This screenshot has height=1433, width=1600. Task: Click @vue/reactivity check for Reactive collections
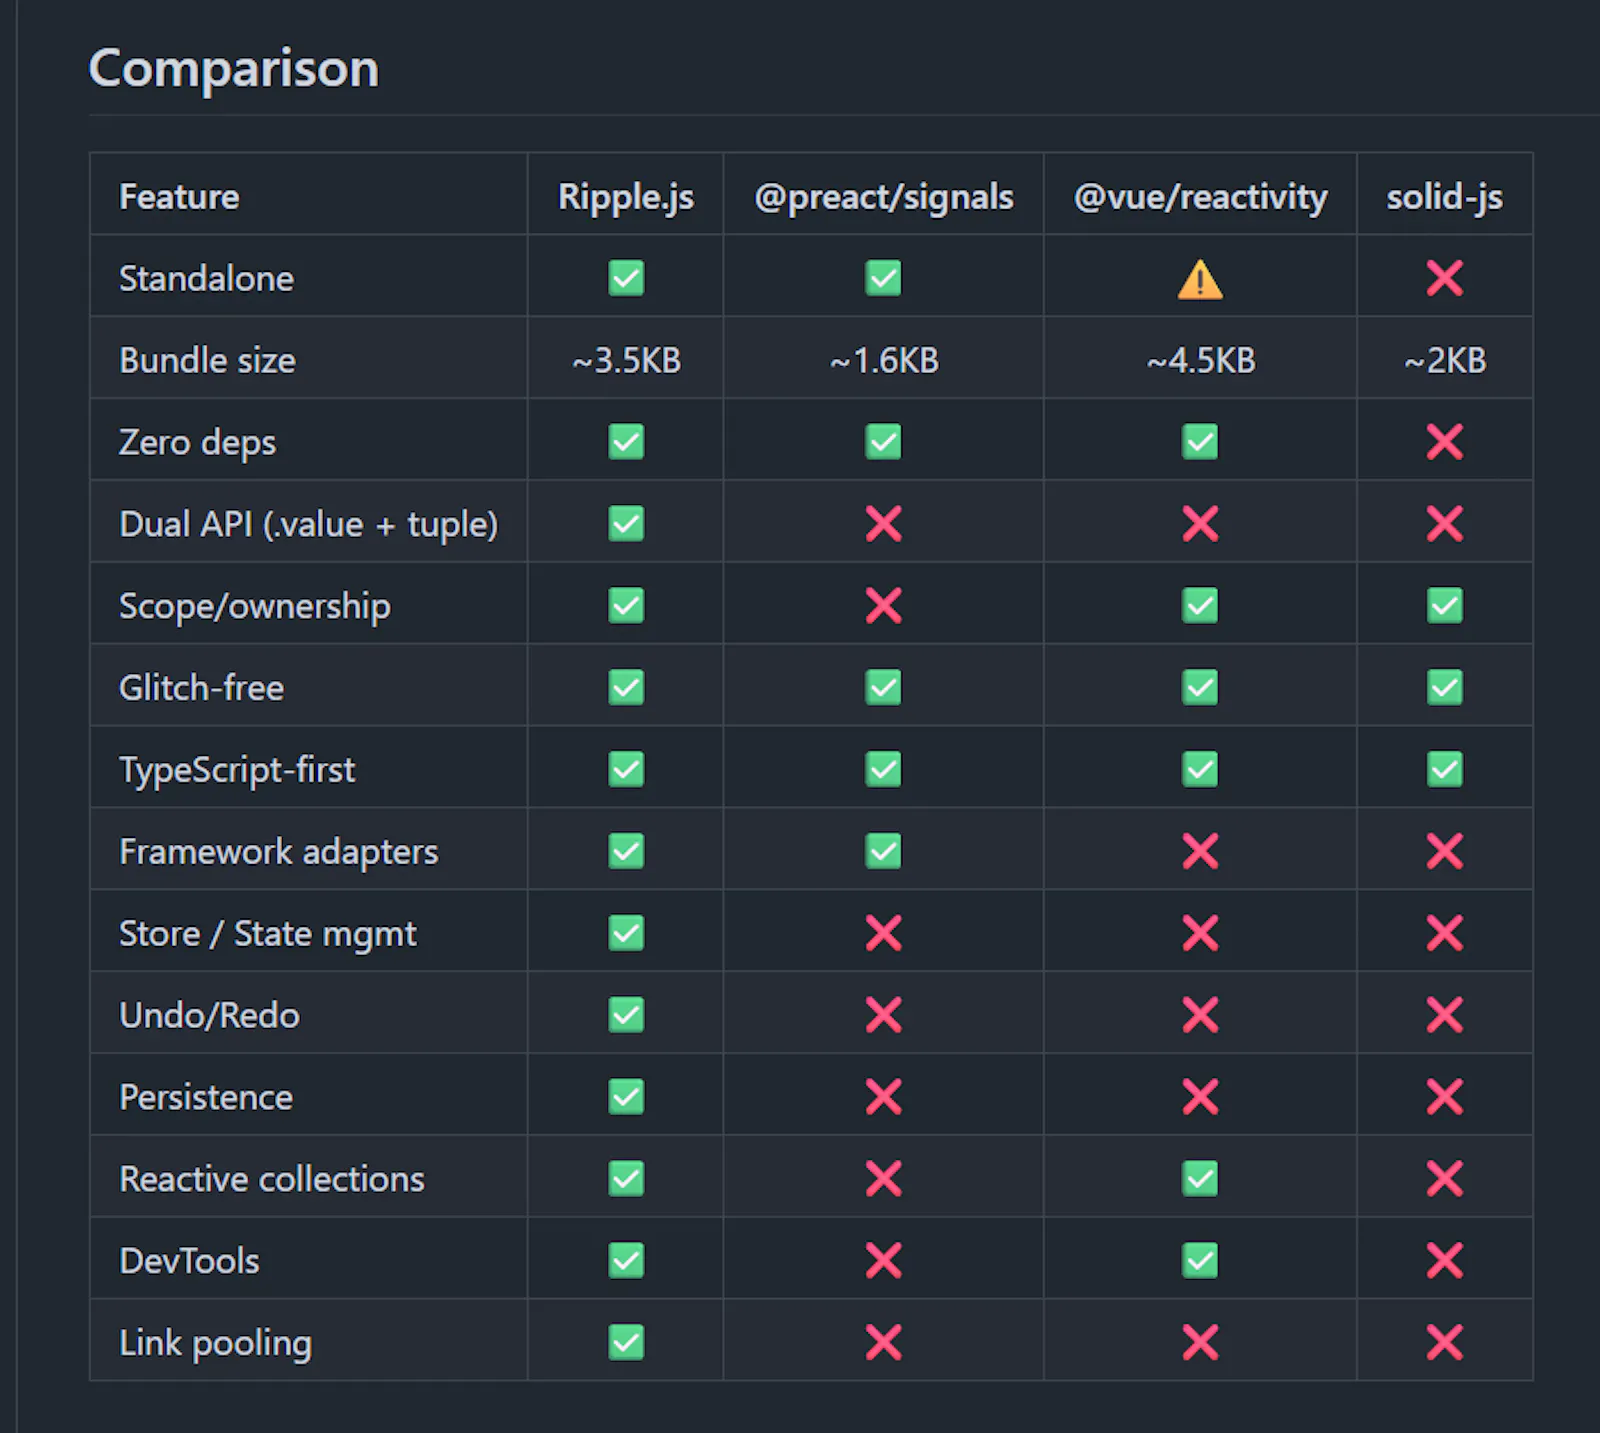[x=1200, y=1179]
